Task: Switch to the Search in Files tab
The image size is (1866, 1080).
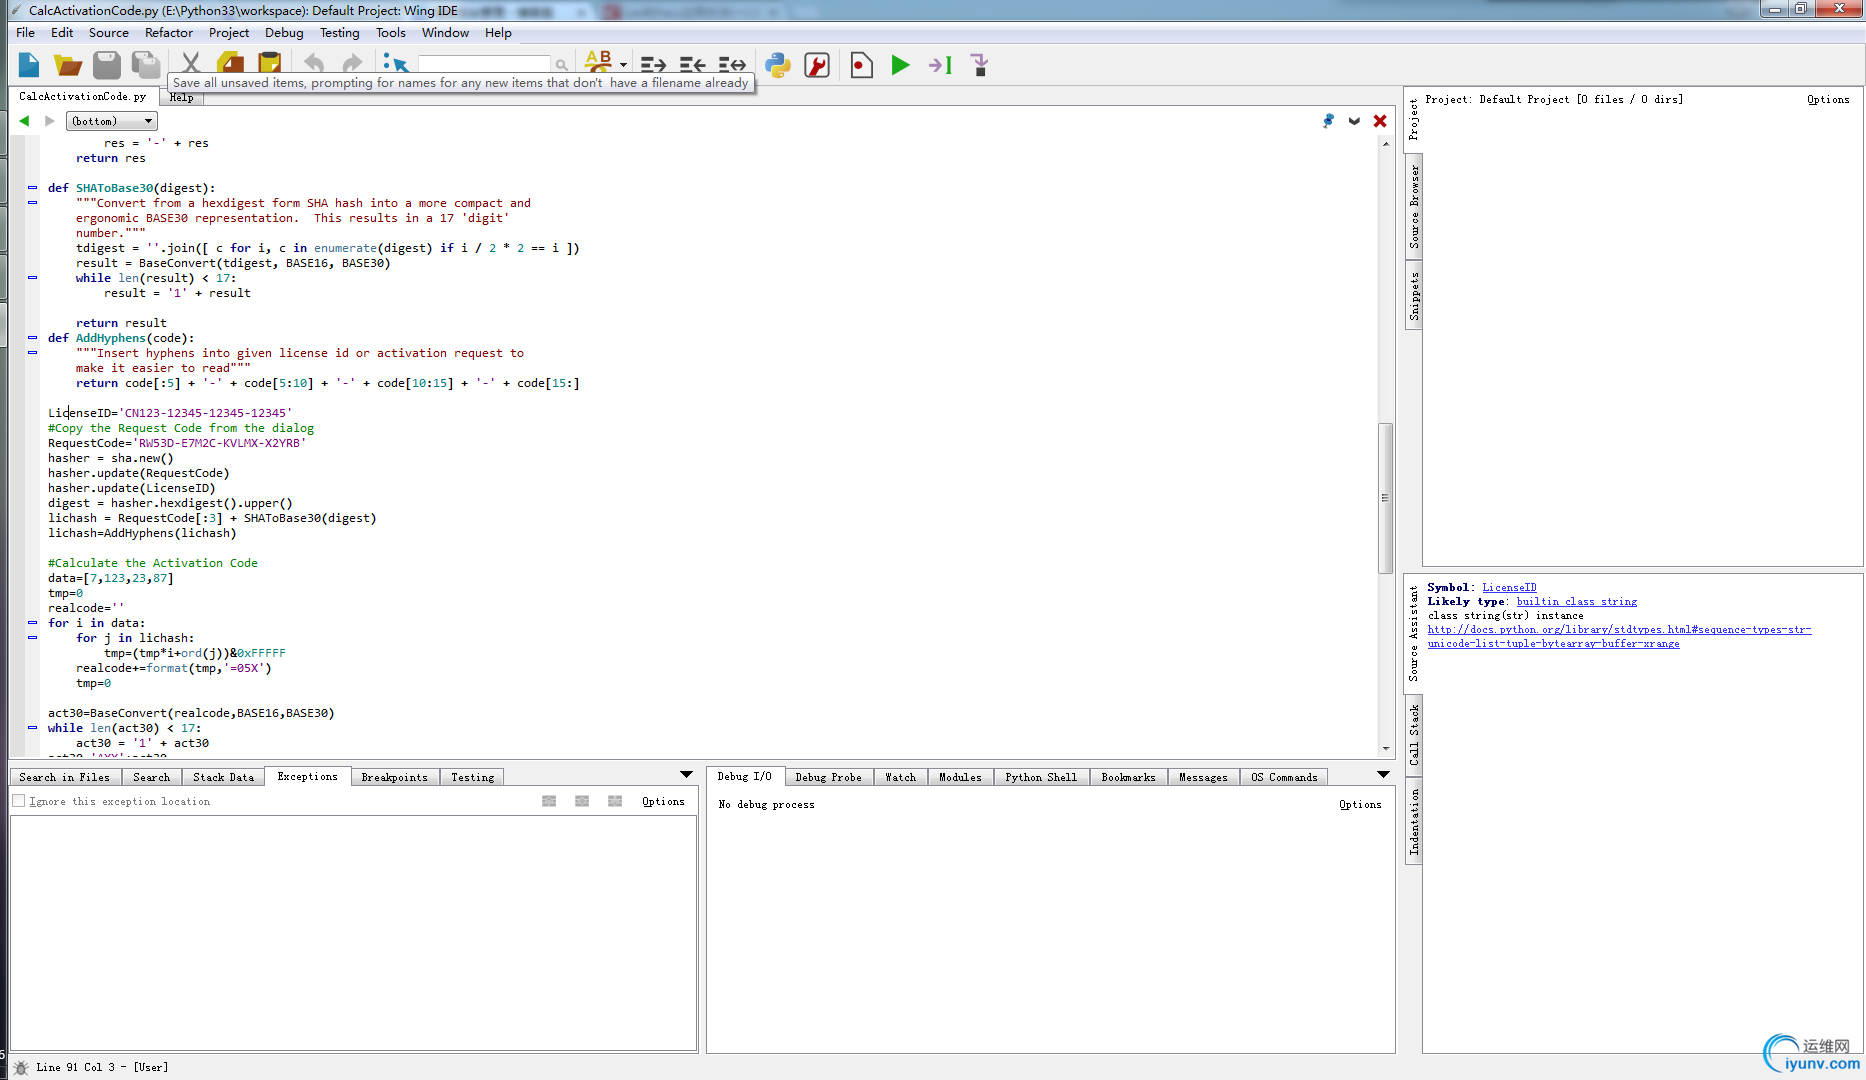Action: point(65,777)
